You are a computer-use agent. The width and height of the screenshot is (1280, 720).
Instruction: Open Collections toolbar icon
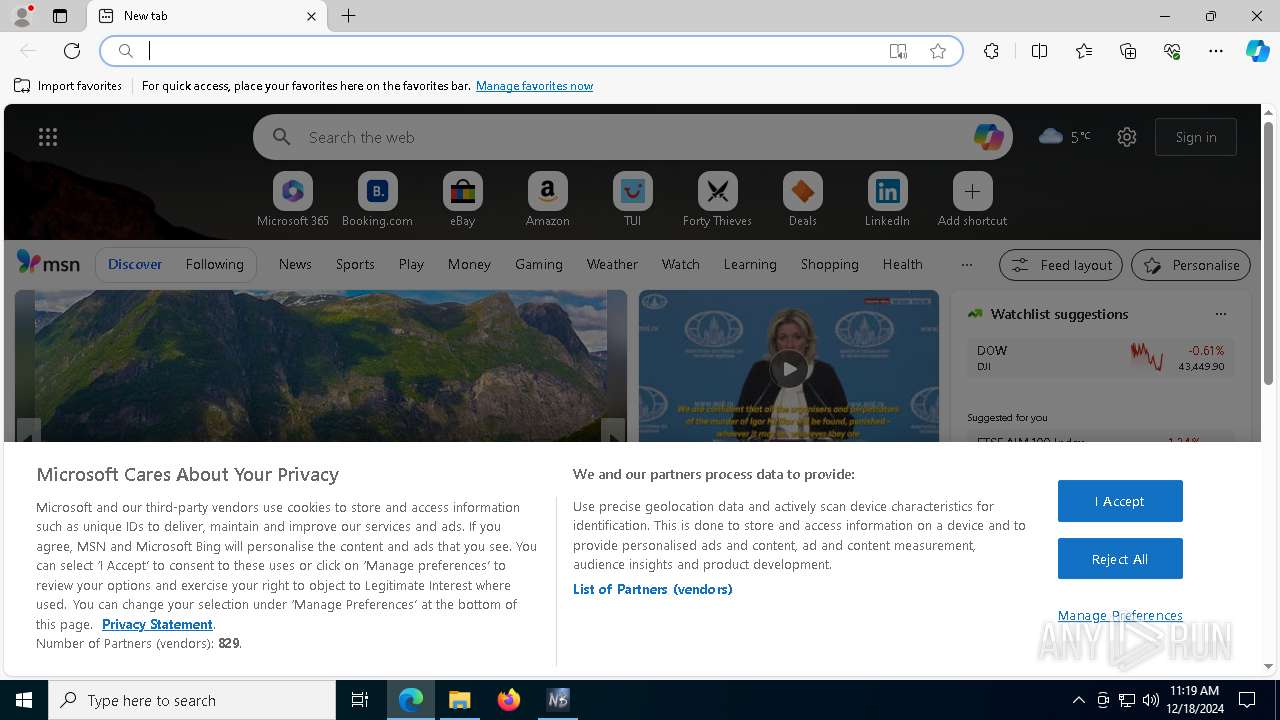(x=1128, y=51)
